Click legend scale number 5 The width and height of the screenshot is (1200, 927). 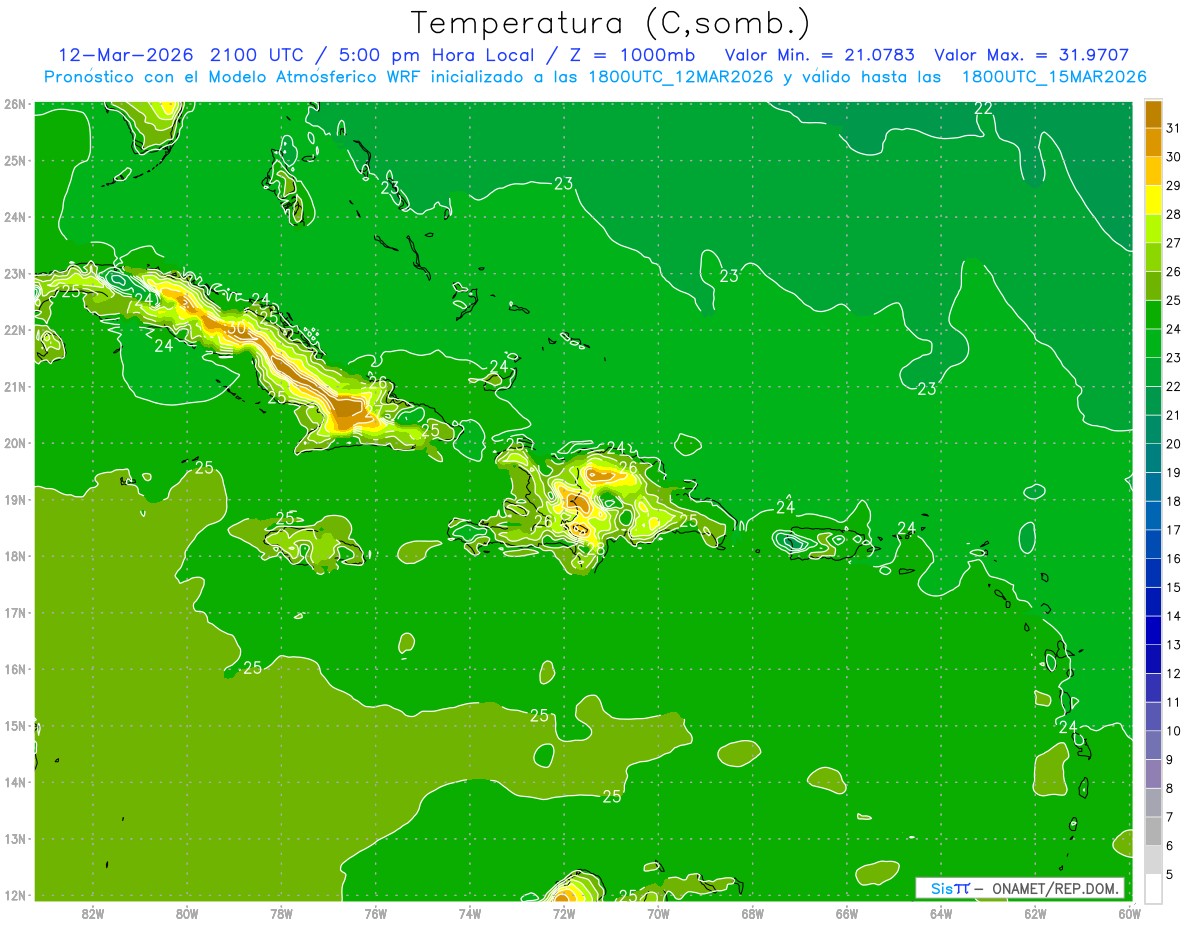[1169, 874]
